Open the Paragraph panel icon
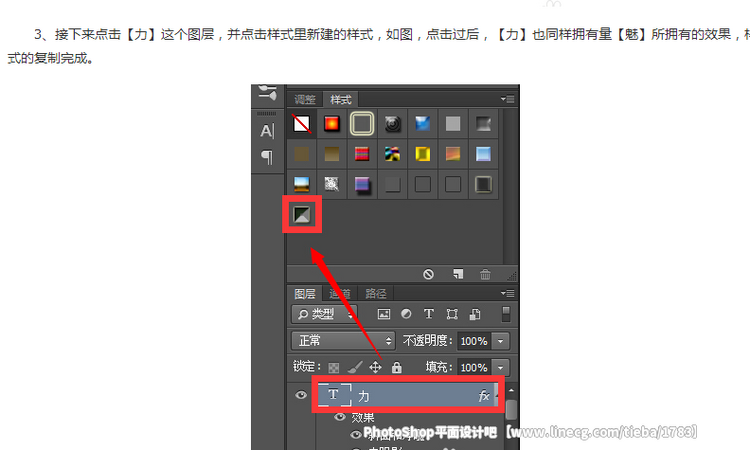Viewport: 750px width, 450px height. tap(267, 157)
